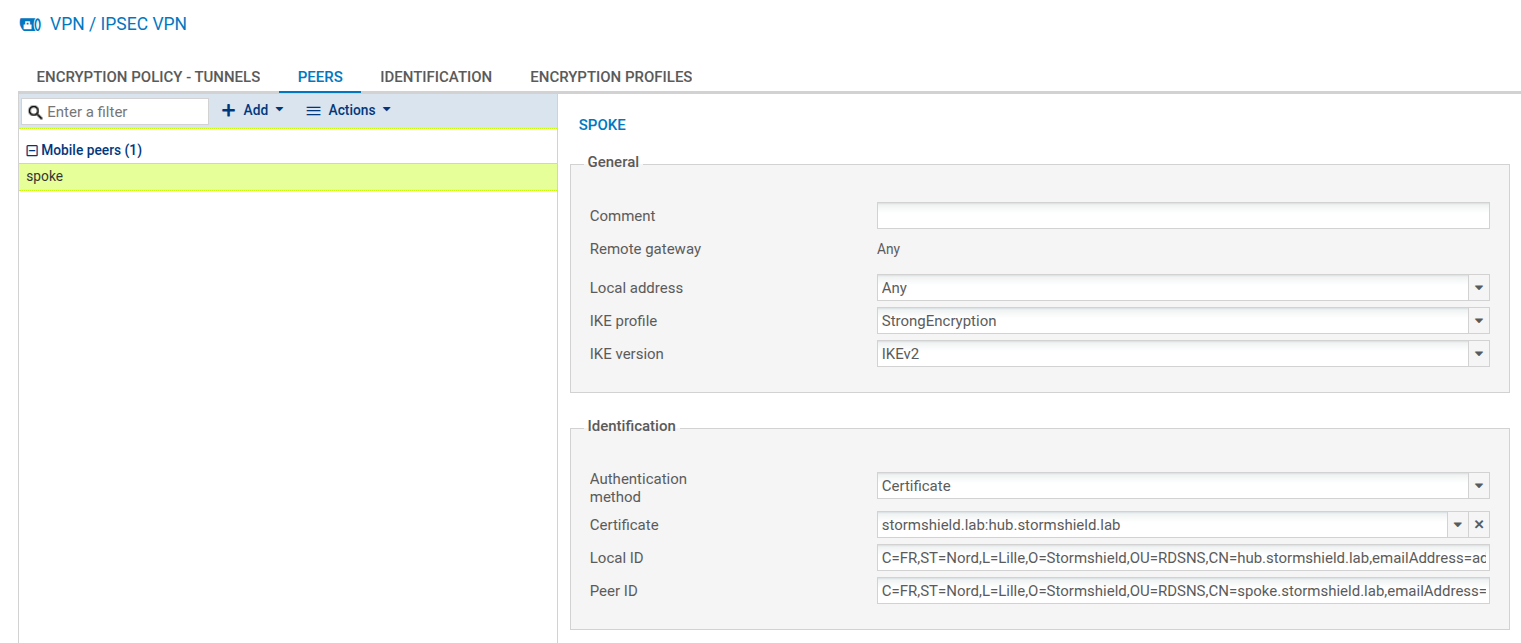Clear the selected certificate using the X icon
The image size is (1521, 643).
1478,524
